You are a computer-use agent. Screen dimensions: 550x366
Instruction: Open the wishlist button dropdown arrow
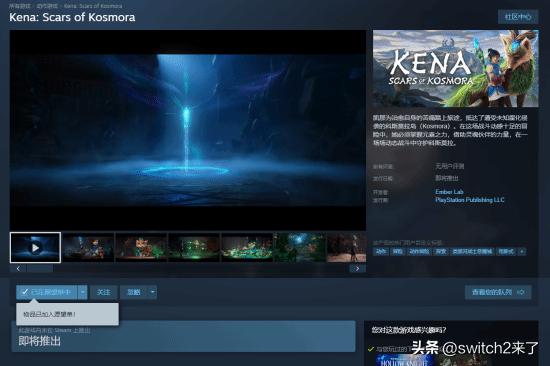coord(82,292)
